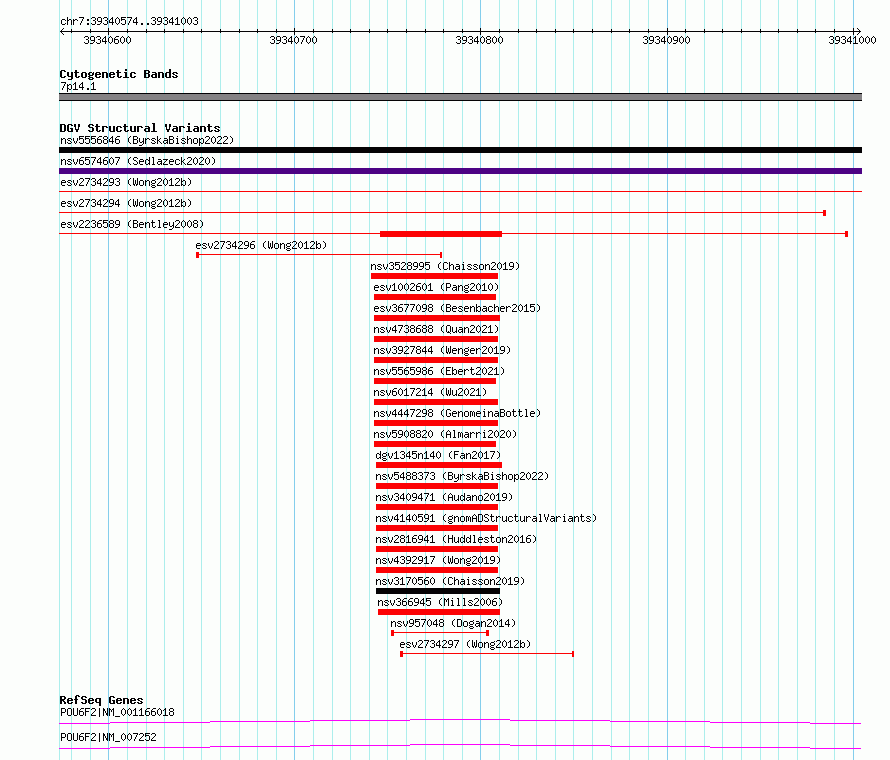Viewport: 890px width, 760px height.
Task: Open variant esv2734296 (Wong2012b)
Action: click(261, 245)
